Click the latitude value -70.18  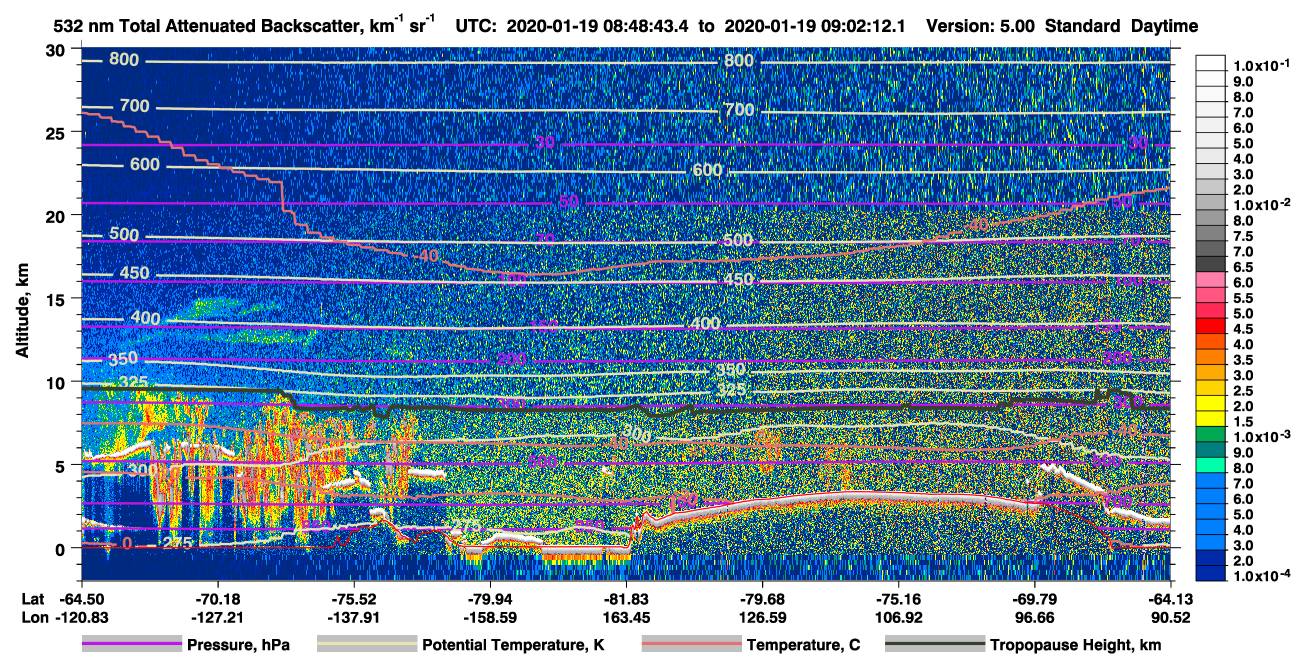tap(217, 600)
